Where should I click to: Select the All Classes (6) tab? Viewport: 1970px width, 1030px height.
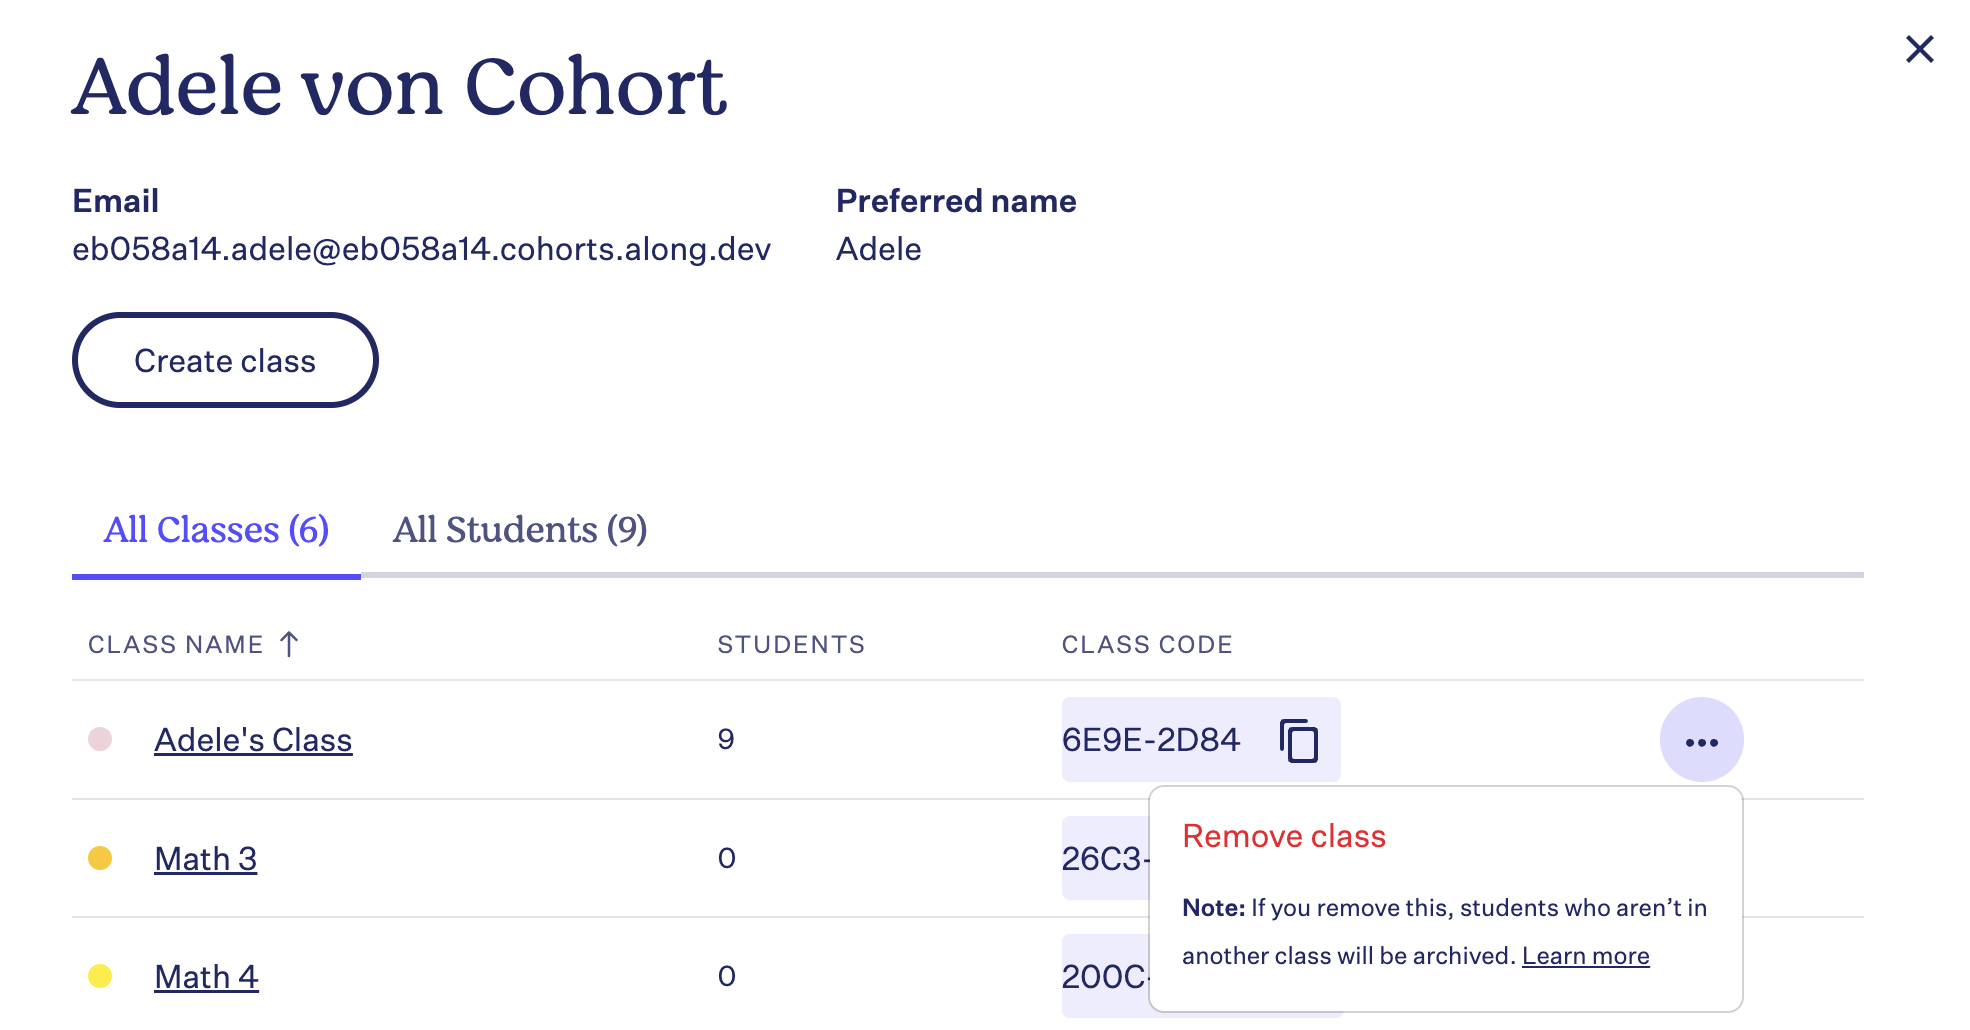coord(216,529)
